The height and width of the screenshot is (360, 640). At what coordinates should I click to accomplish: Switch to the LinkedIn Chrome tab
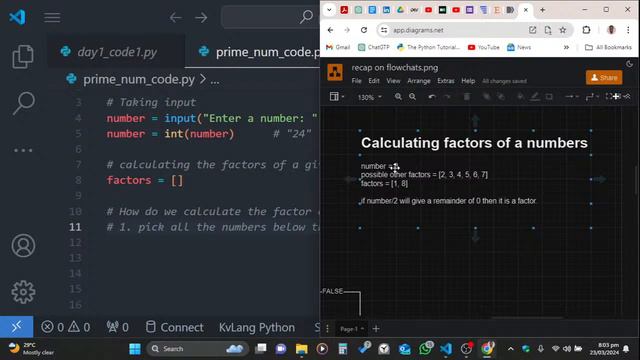(x=386, y=10)
